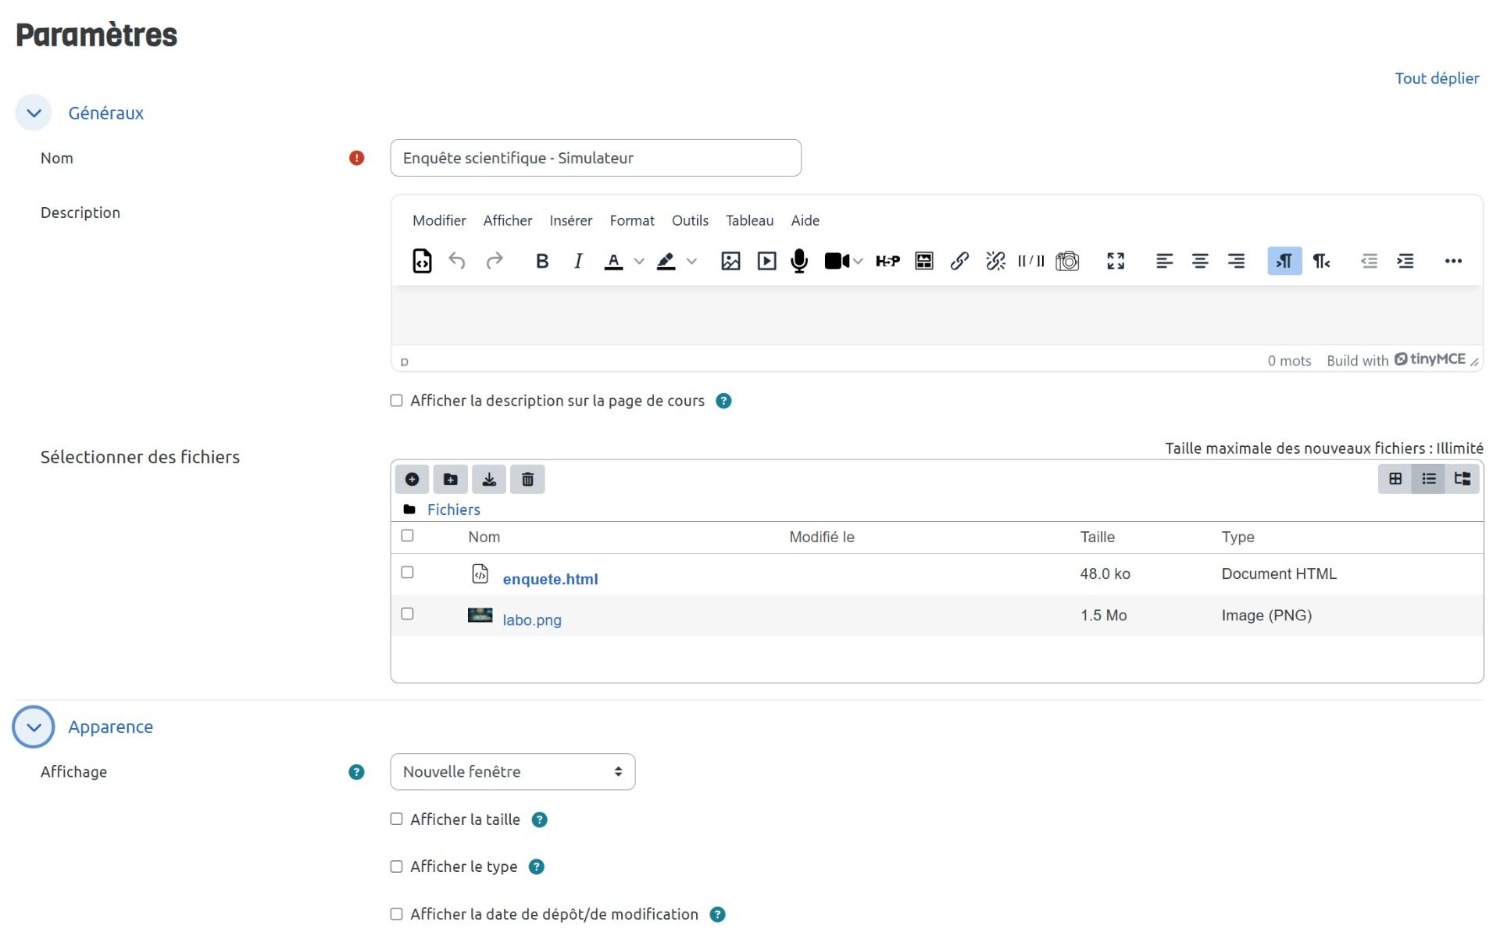
Task: Click the delete trash icon in file manager
Action: pos(528,480)
